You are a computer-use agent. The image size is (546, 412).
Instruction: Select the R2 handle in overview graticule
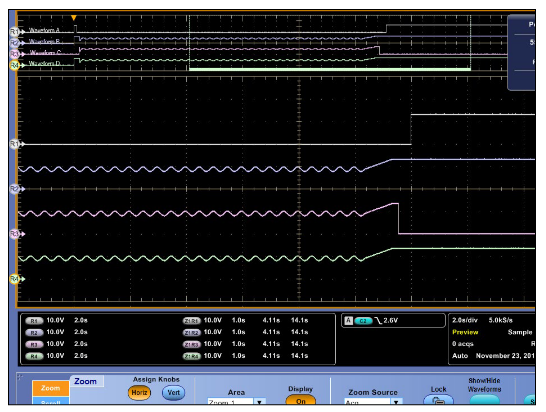coord(14,43)
